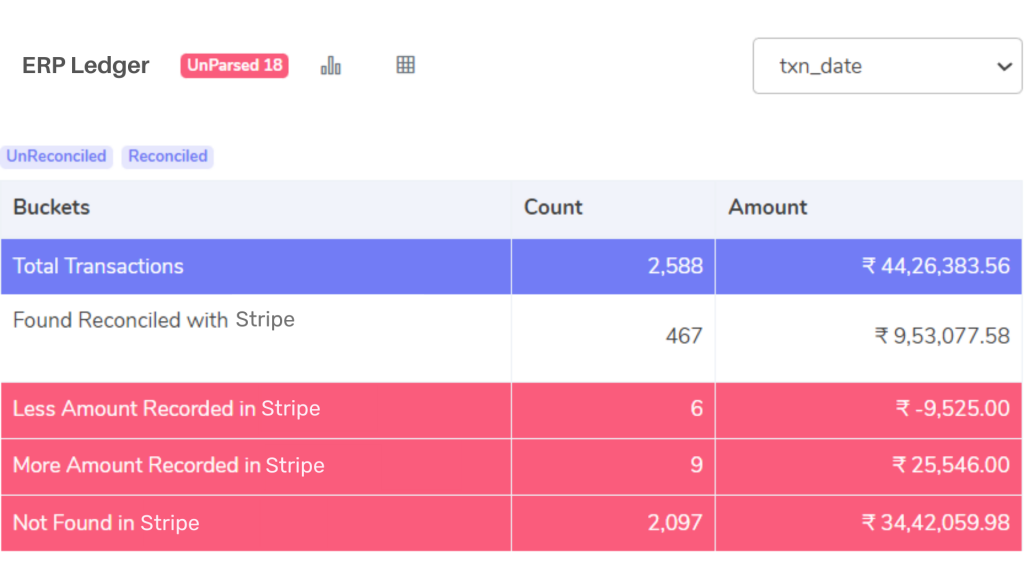Select the More Amount Recorded in Stripe row
This screenshot has height=576, width=1024.
click(x=511, y=466)
